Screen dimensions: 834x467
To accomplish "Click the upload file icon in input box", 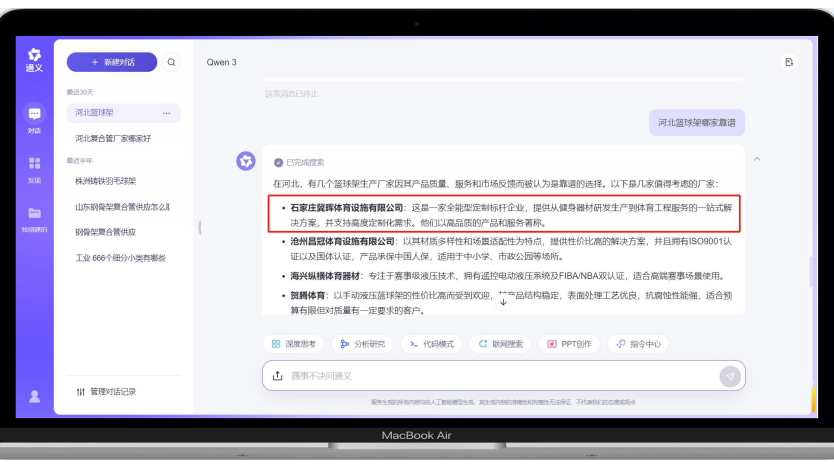I will [x=278, y=376].
